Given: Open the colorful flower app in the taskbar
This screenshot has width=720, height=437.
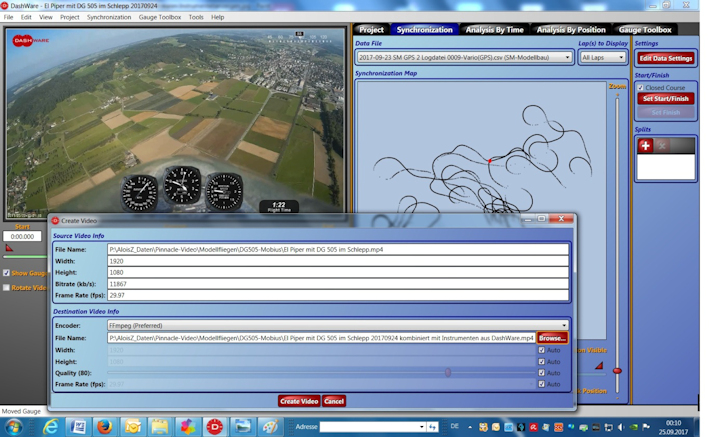Looking at the screenshot, I should coord(187,427).
